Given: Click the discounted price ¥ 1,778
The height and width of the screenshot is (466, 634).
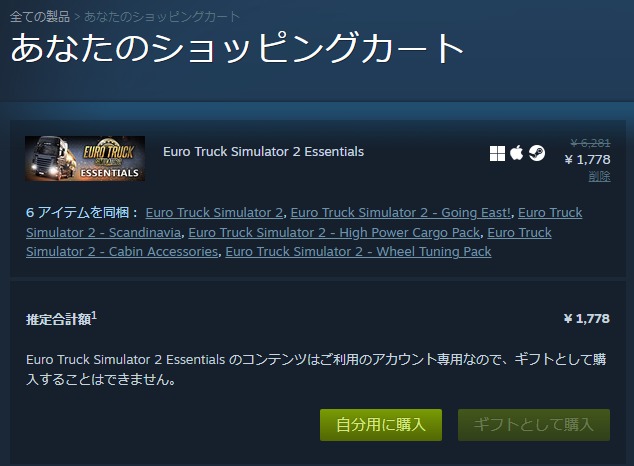Looking at the screenshot, I should point(588,160).
